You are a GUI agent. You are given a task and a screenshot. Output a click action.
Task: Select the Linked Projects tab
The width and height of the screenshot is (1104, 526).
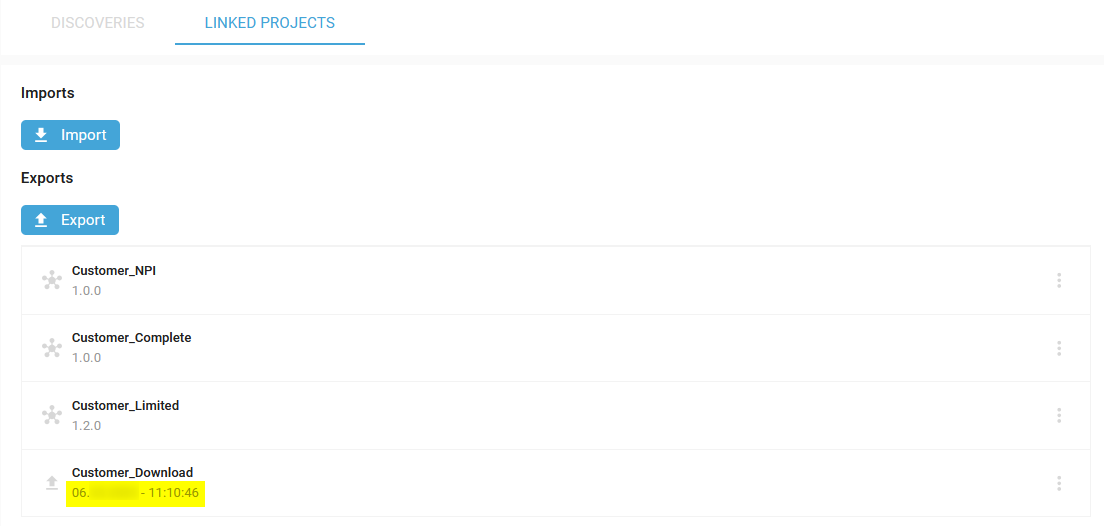(270, 23)
